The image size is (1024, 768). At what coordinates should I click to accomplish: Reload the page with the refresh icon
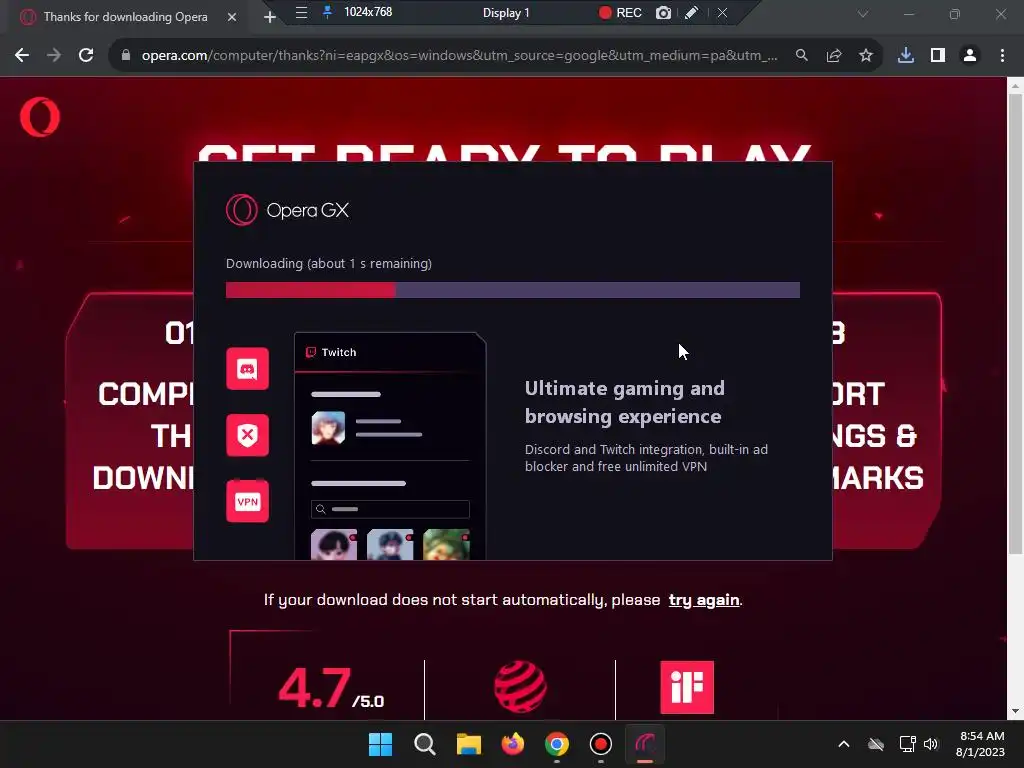[x=86, y=56]
